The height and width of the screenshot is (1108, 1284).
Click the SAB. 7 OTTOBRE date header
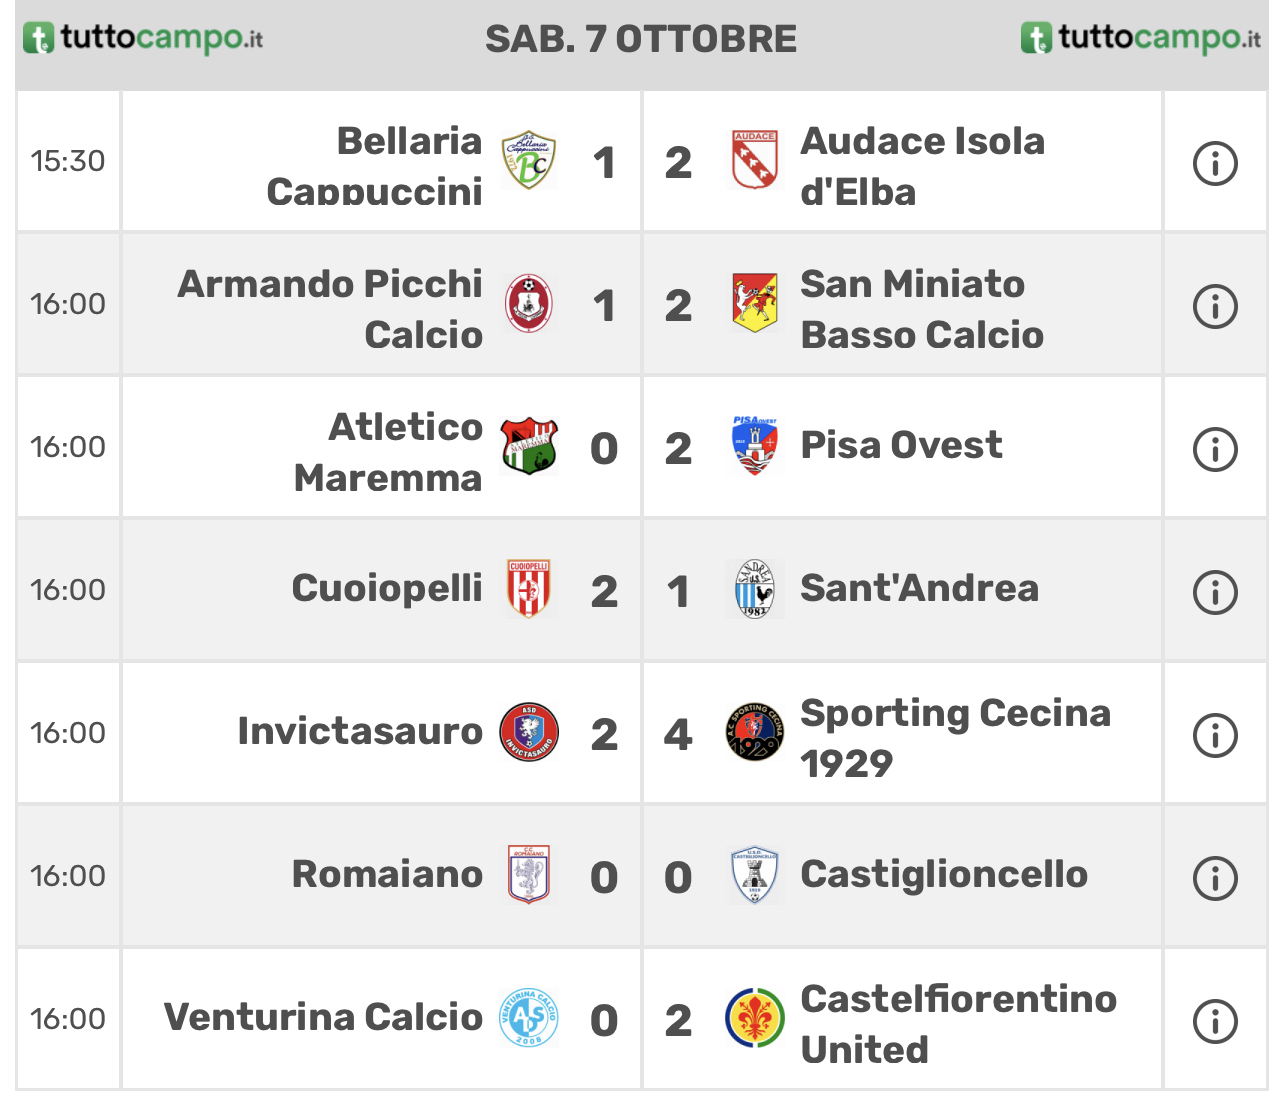(641, 39)
